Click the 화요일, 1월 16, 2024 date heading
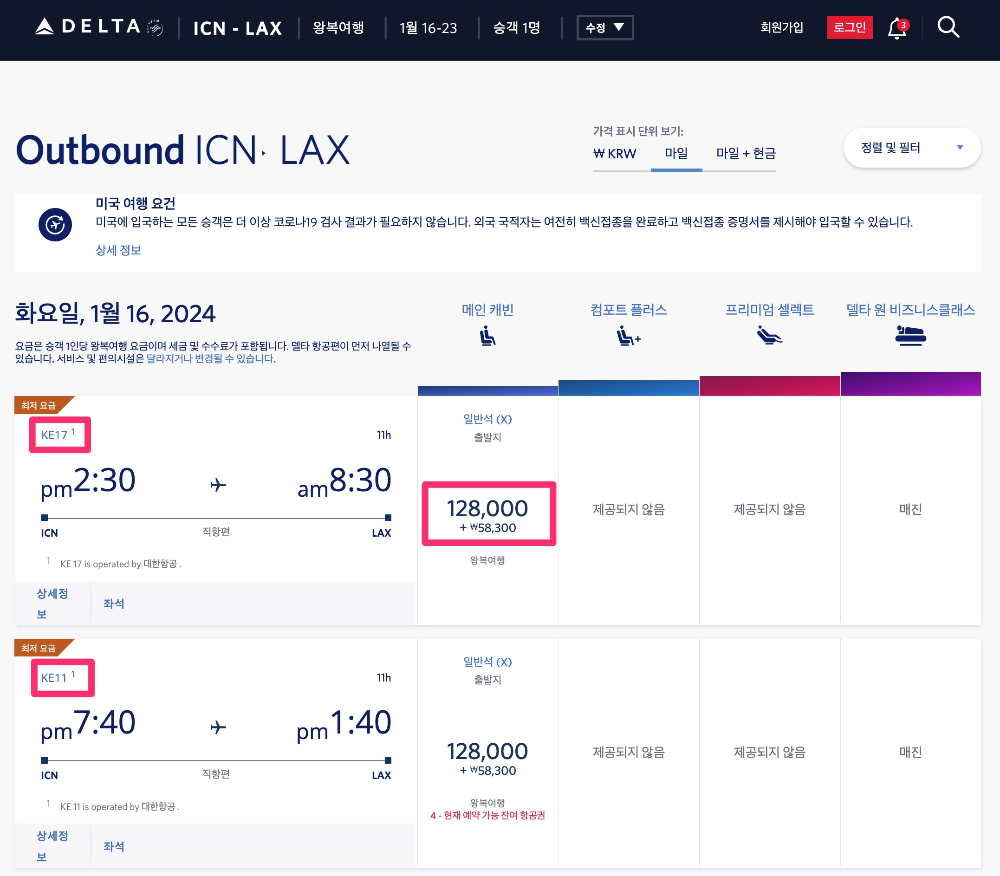This screenshot has width=1000, height=876. pos(115,314)
